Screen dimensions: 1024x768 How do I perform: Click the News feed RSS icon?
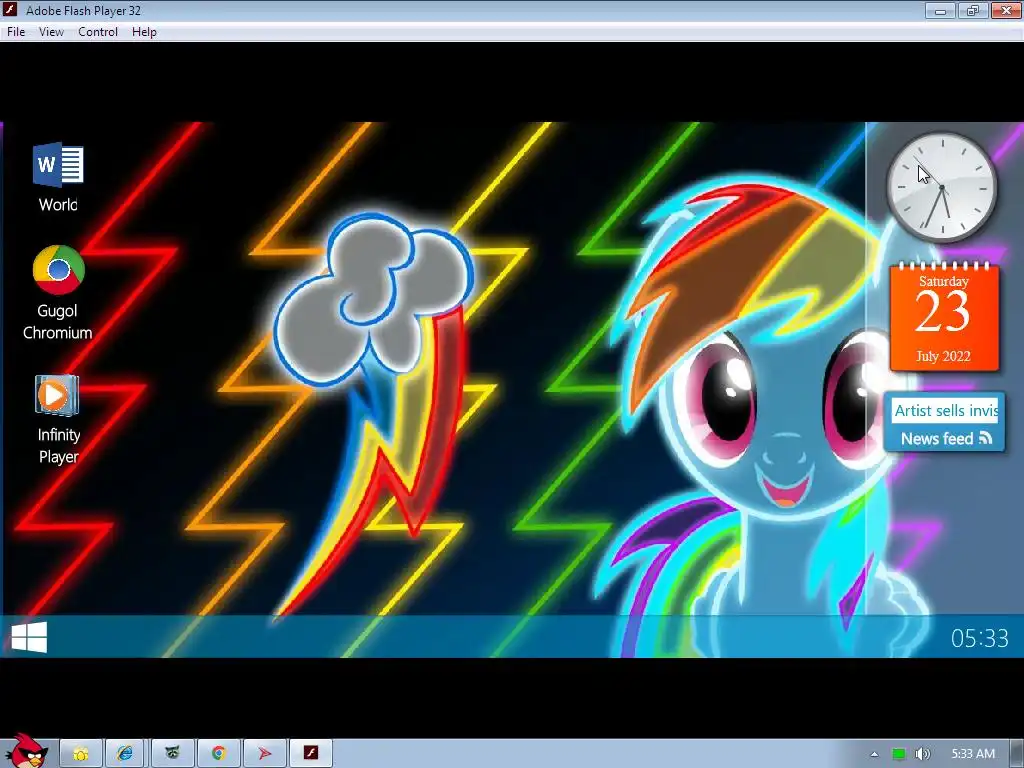pos(986,438)
